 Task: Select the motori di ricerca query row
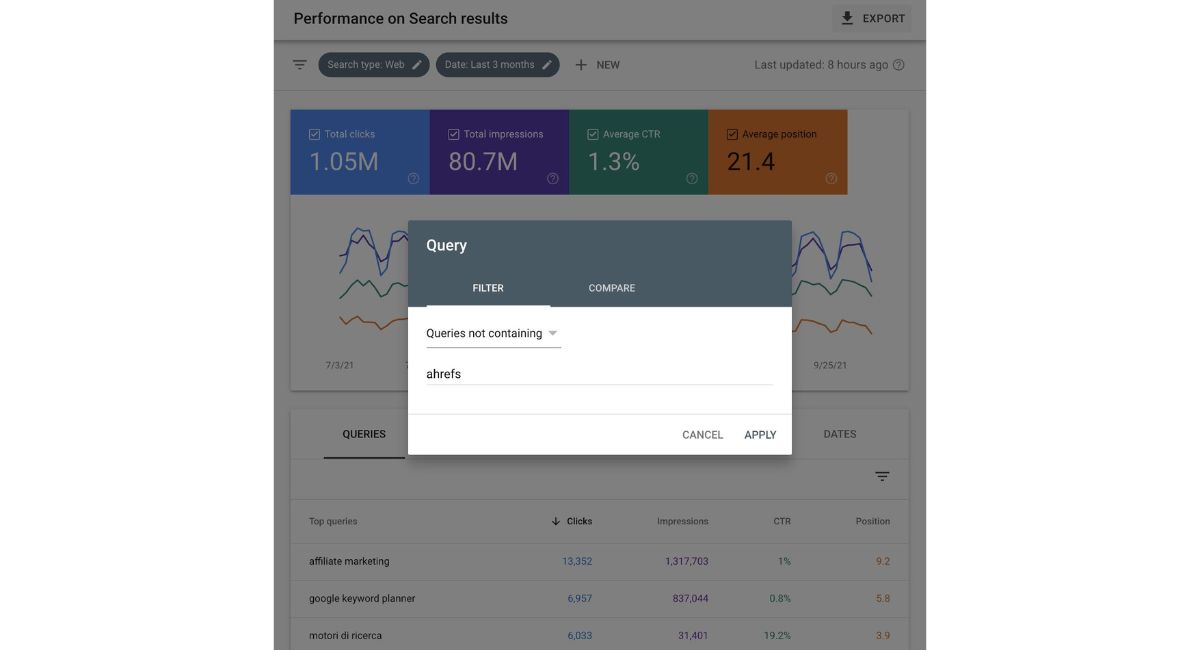pos(600,635)
